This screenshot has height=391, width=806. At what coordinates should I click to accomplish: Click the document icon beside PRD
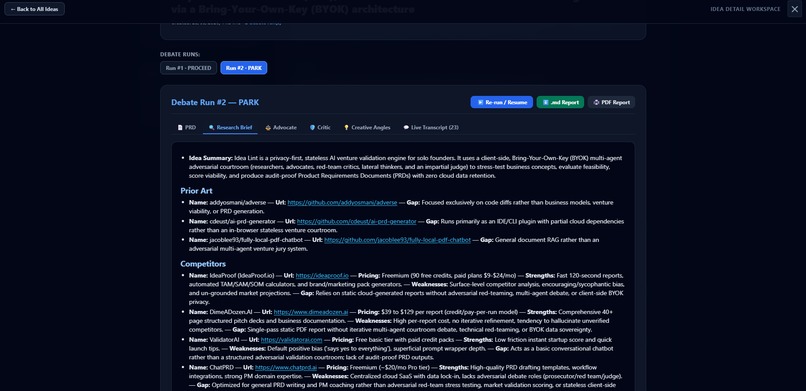tap(180, 127)
